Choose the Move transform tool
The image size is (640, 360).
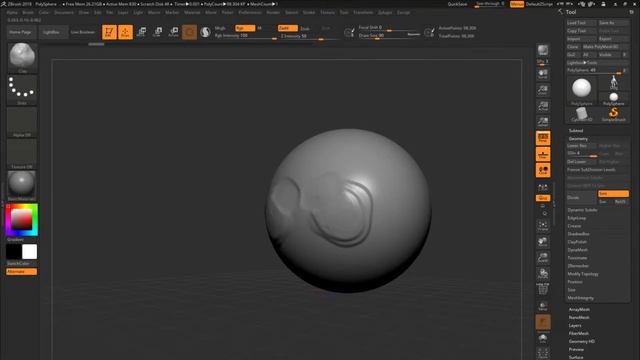pyautogui.click(x=142, y=32)
